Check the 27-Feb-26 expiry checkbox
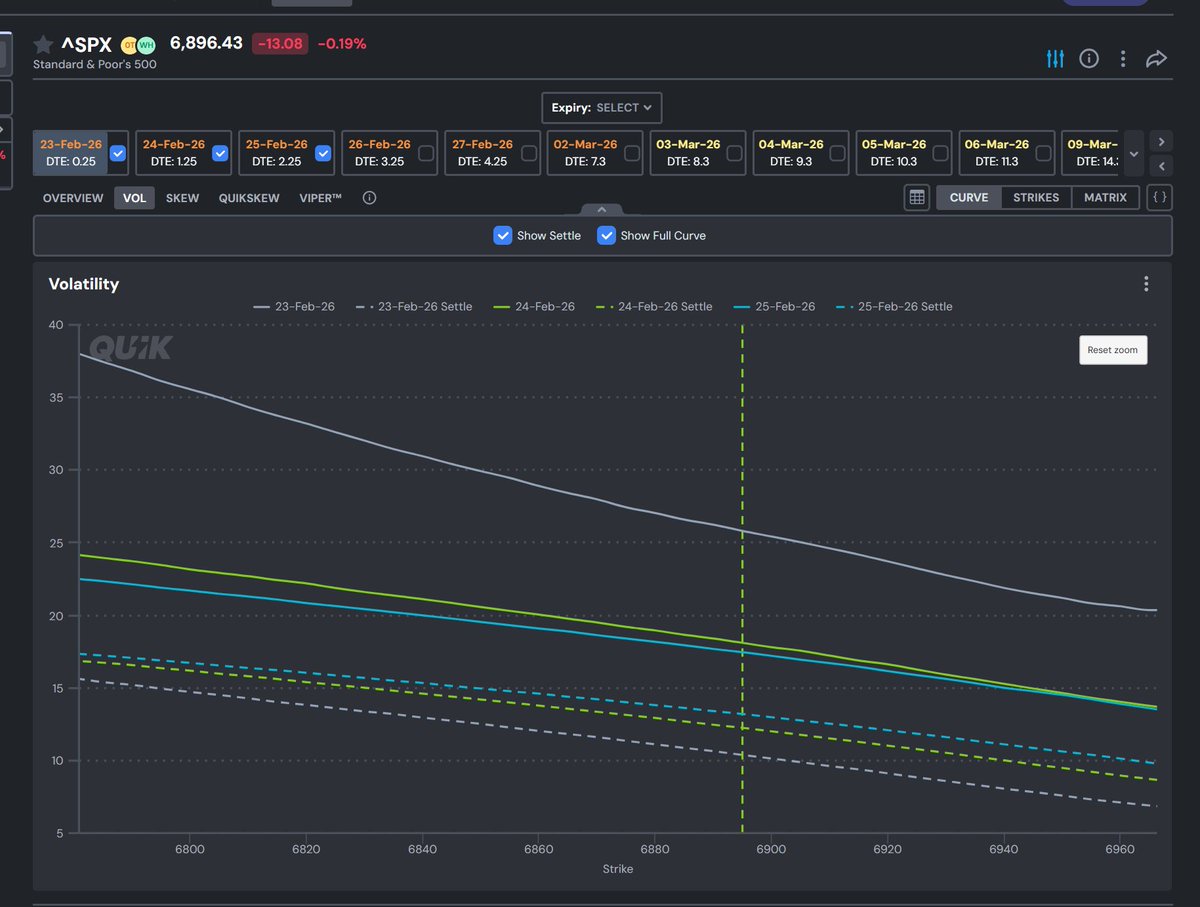Screen dimensions: 1200x907 point(529,153)
